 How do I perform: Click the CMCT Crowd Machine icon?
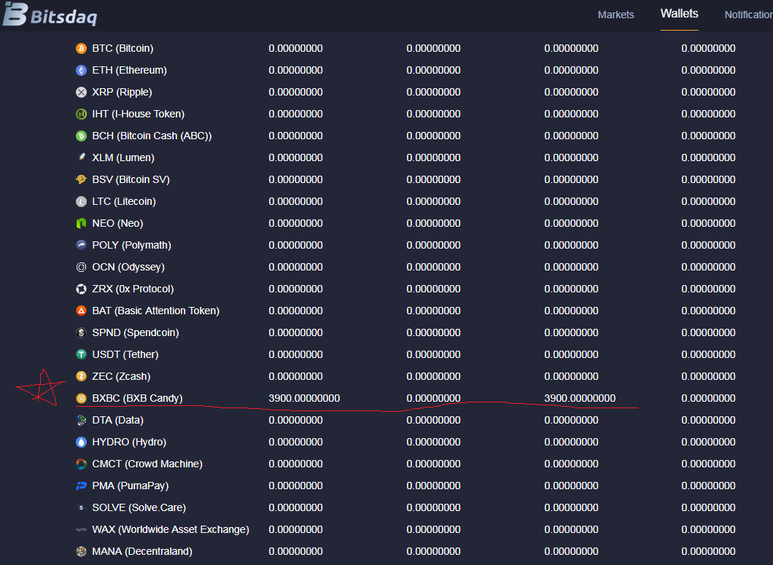[81, 464]
